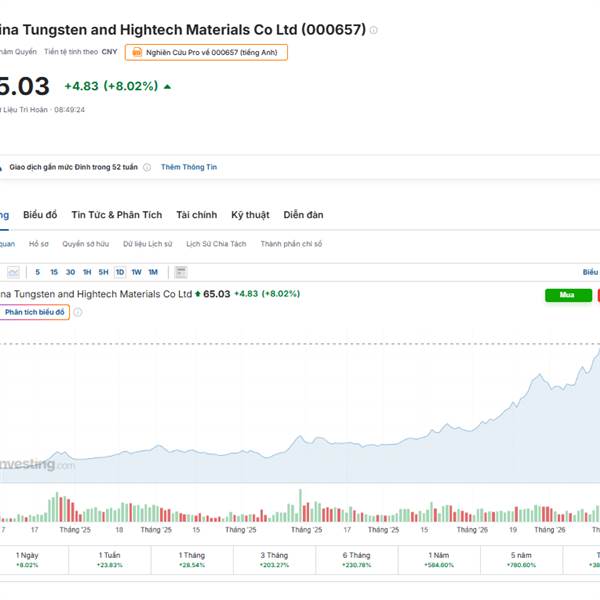Click chart title price 65.03

[x=217, y=294]
